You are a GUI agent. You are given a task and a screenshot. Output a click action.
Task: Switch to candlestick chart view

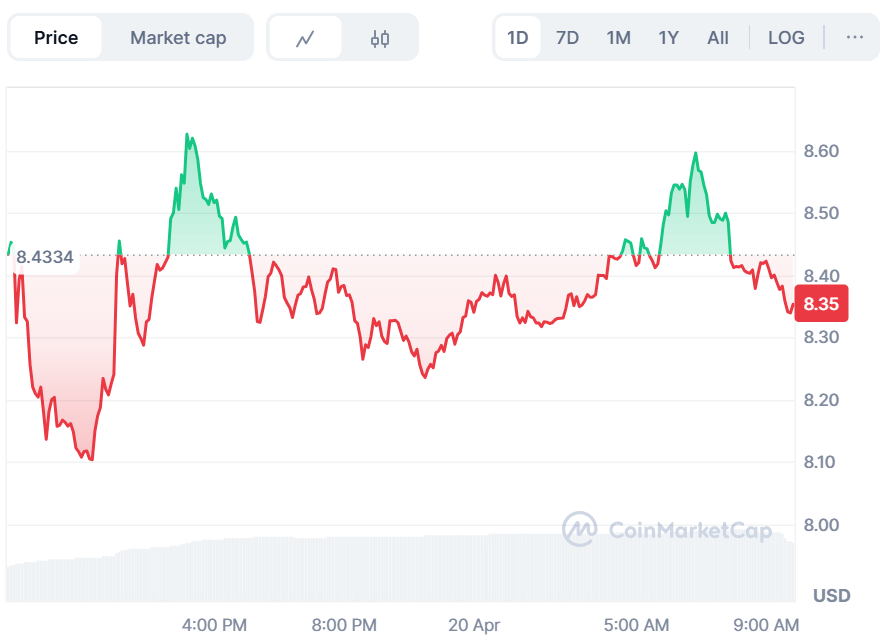379,38
